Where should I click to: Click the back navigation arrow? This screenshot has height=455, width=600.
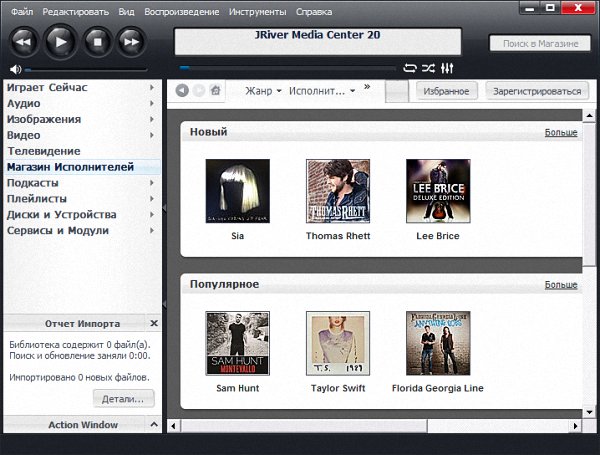[182, 91]
